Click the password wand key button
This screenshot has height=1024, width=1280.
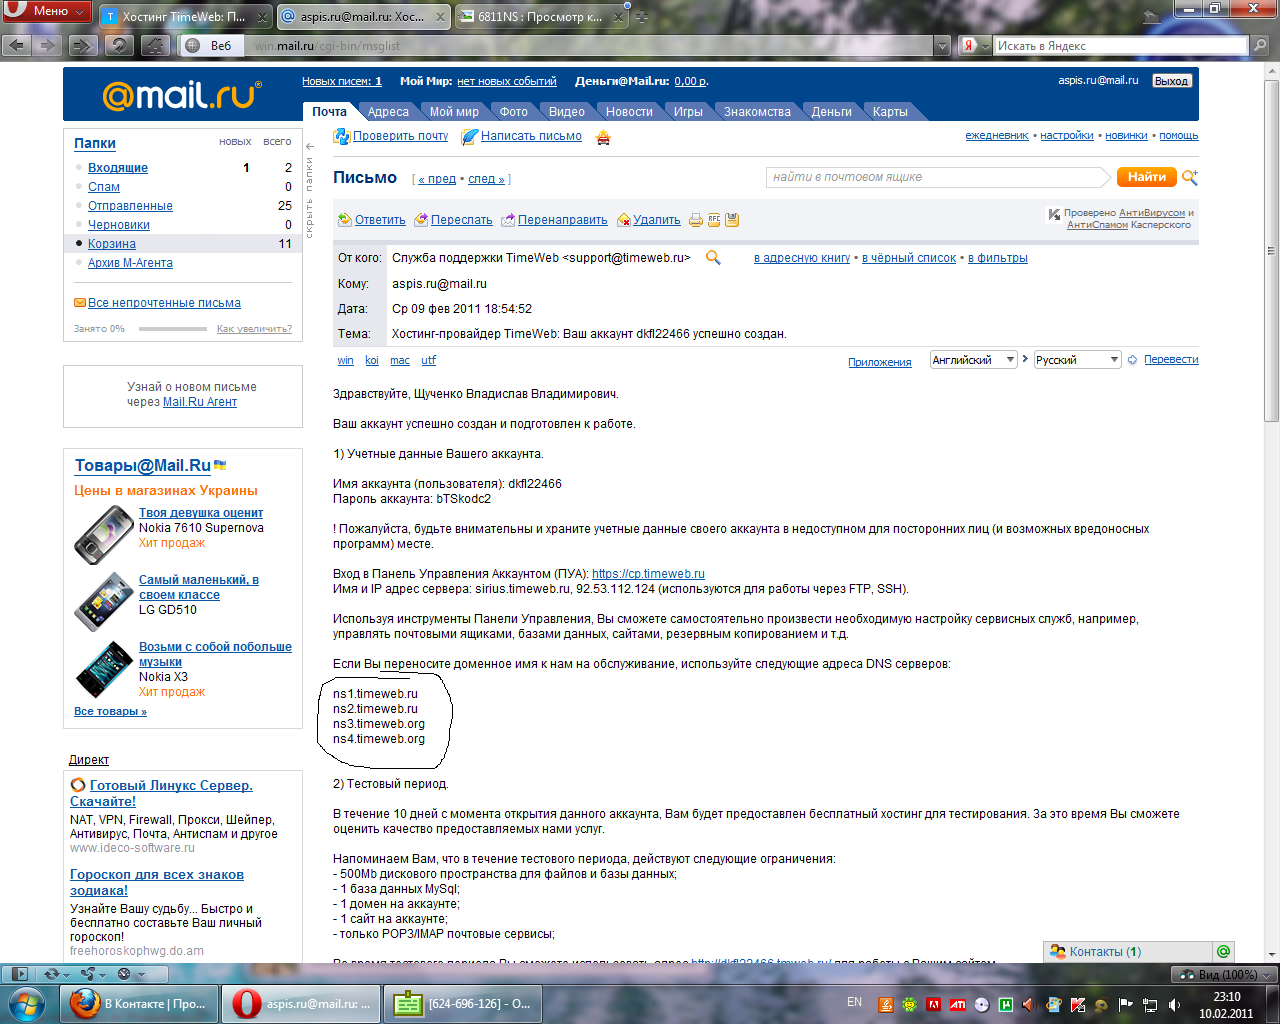(155, 46)
